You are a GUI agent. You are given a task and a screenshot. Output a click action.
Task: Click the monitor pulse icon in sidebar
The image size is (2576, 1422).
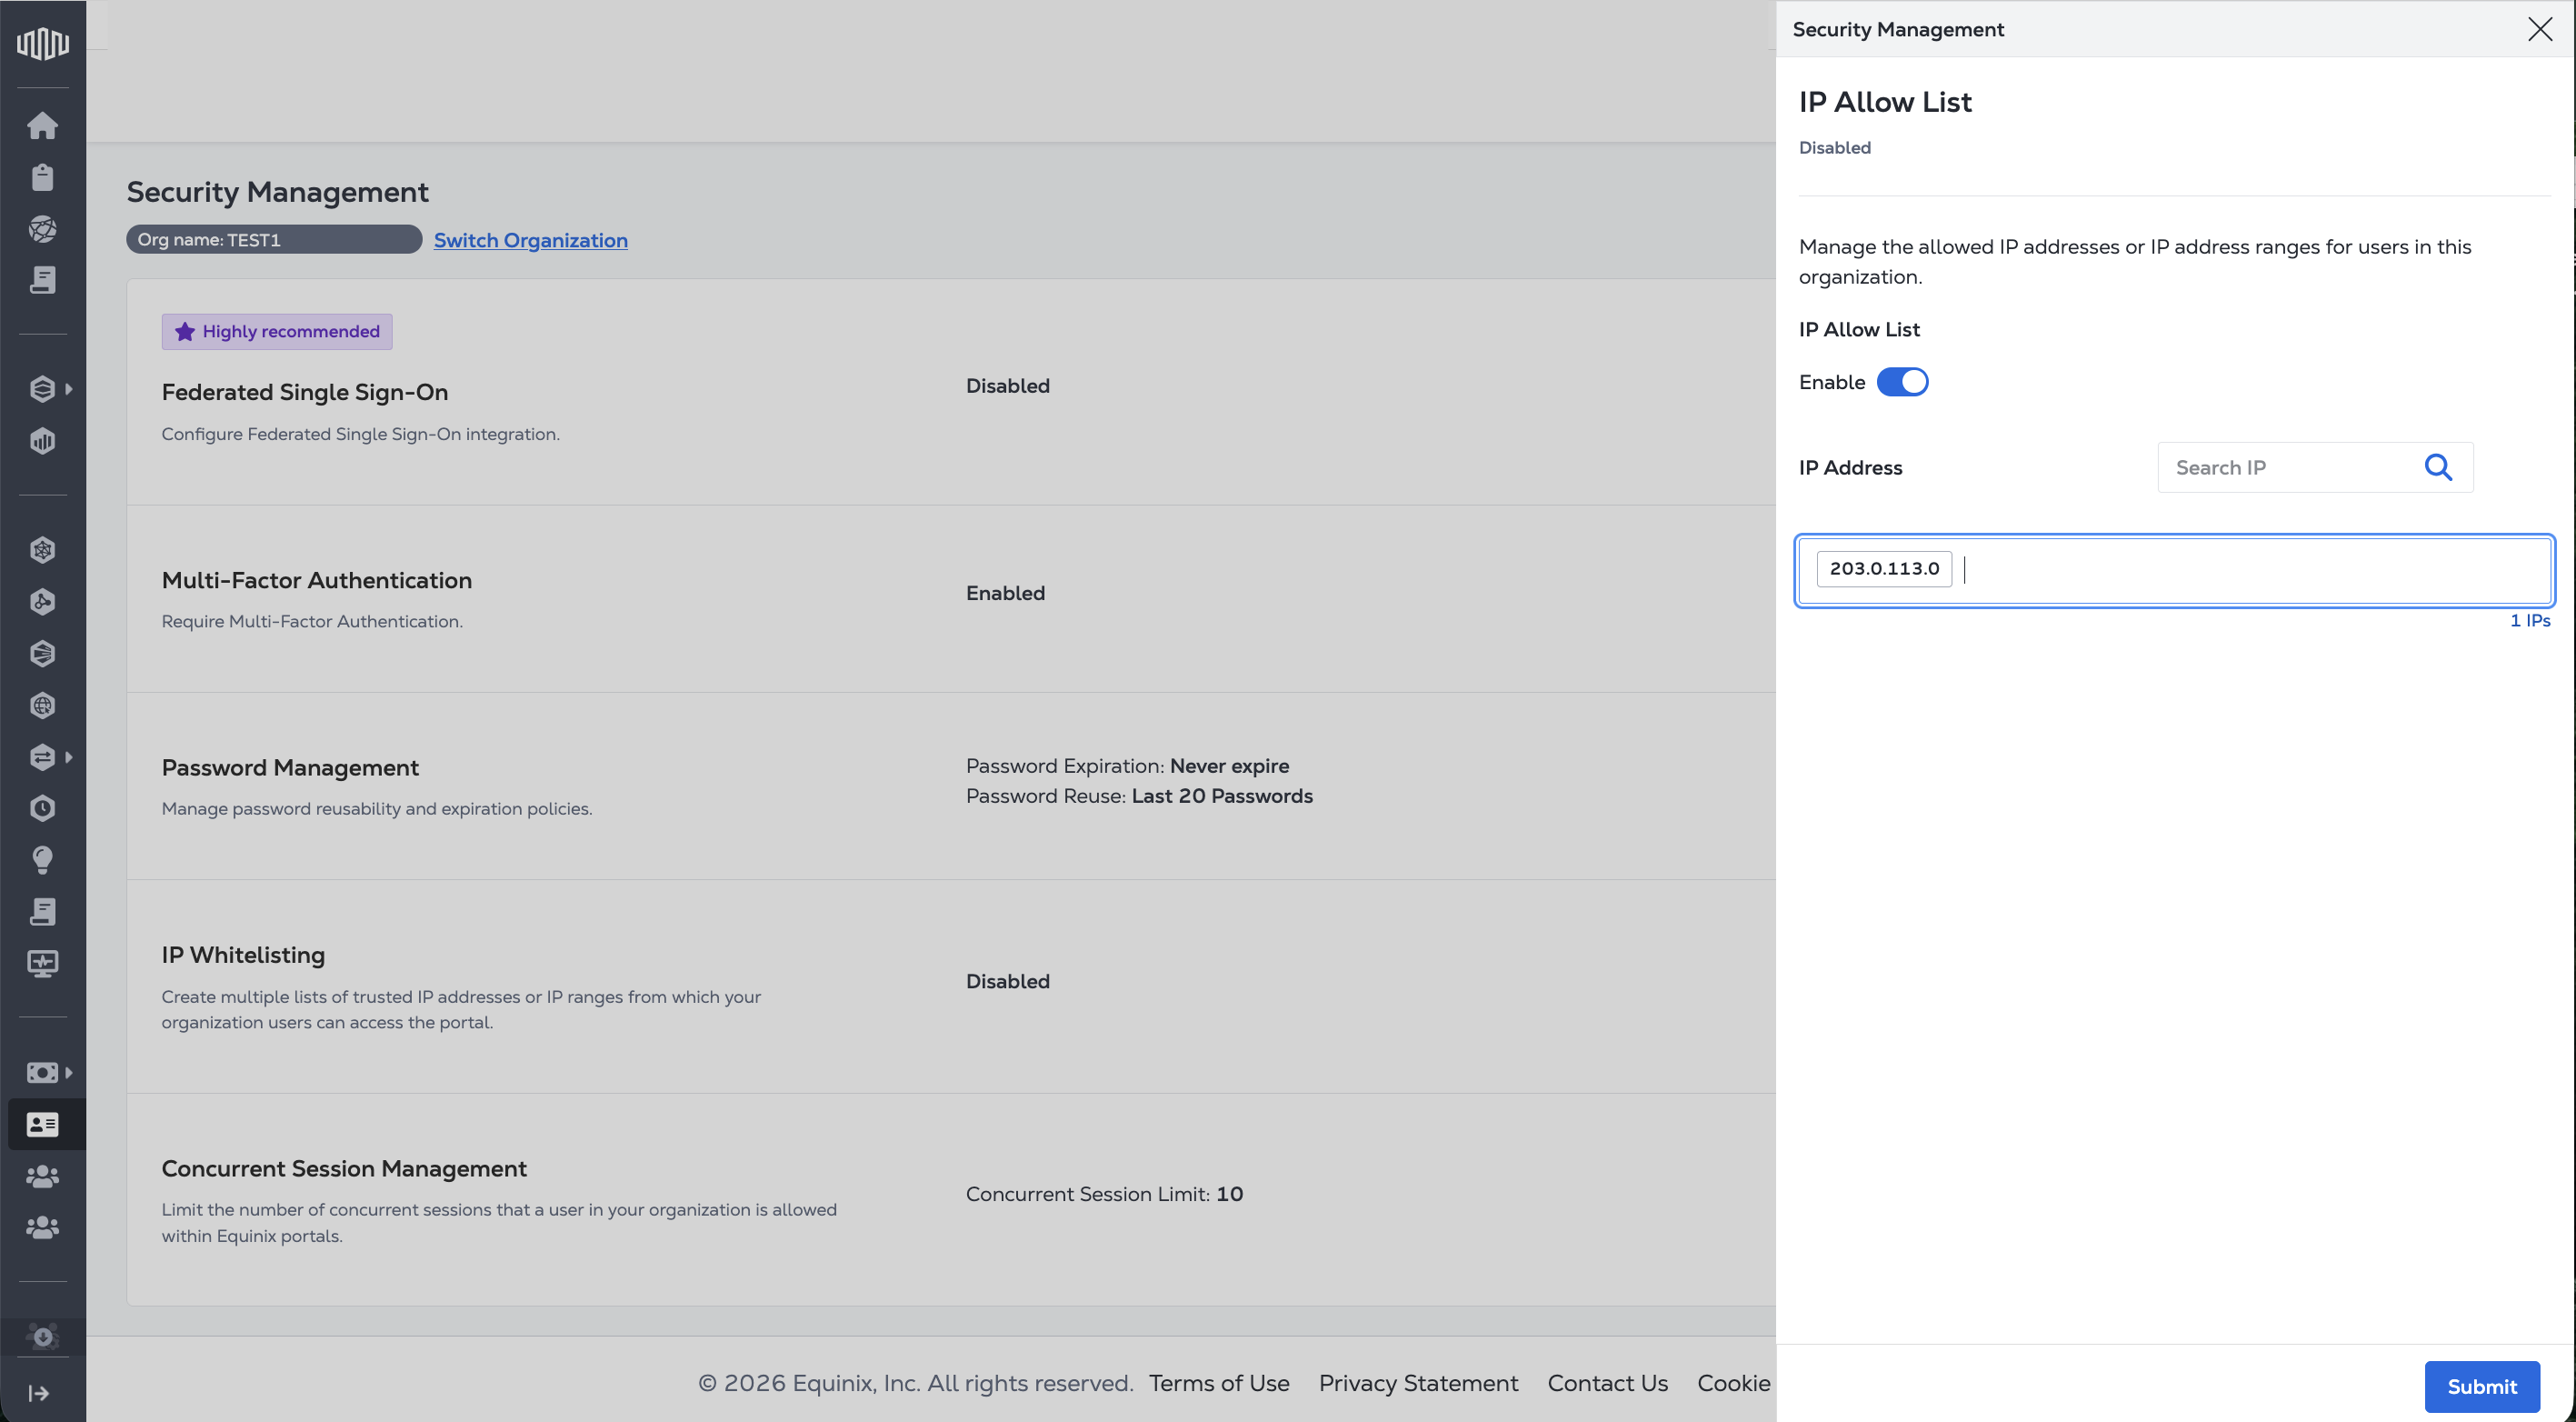pyautogui.click(x=42, y=963)
